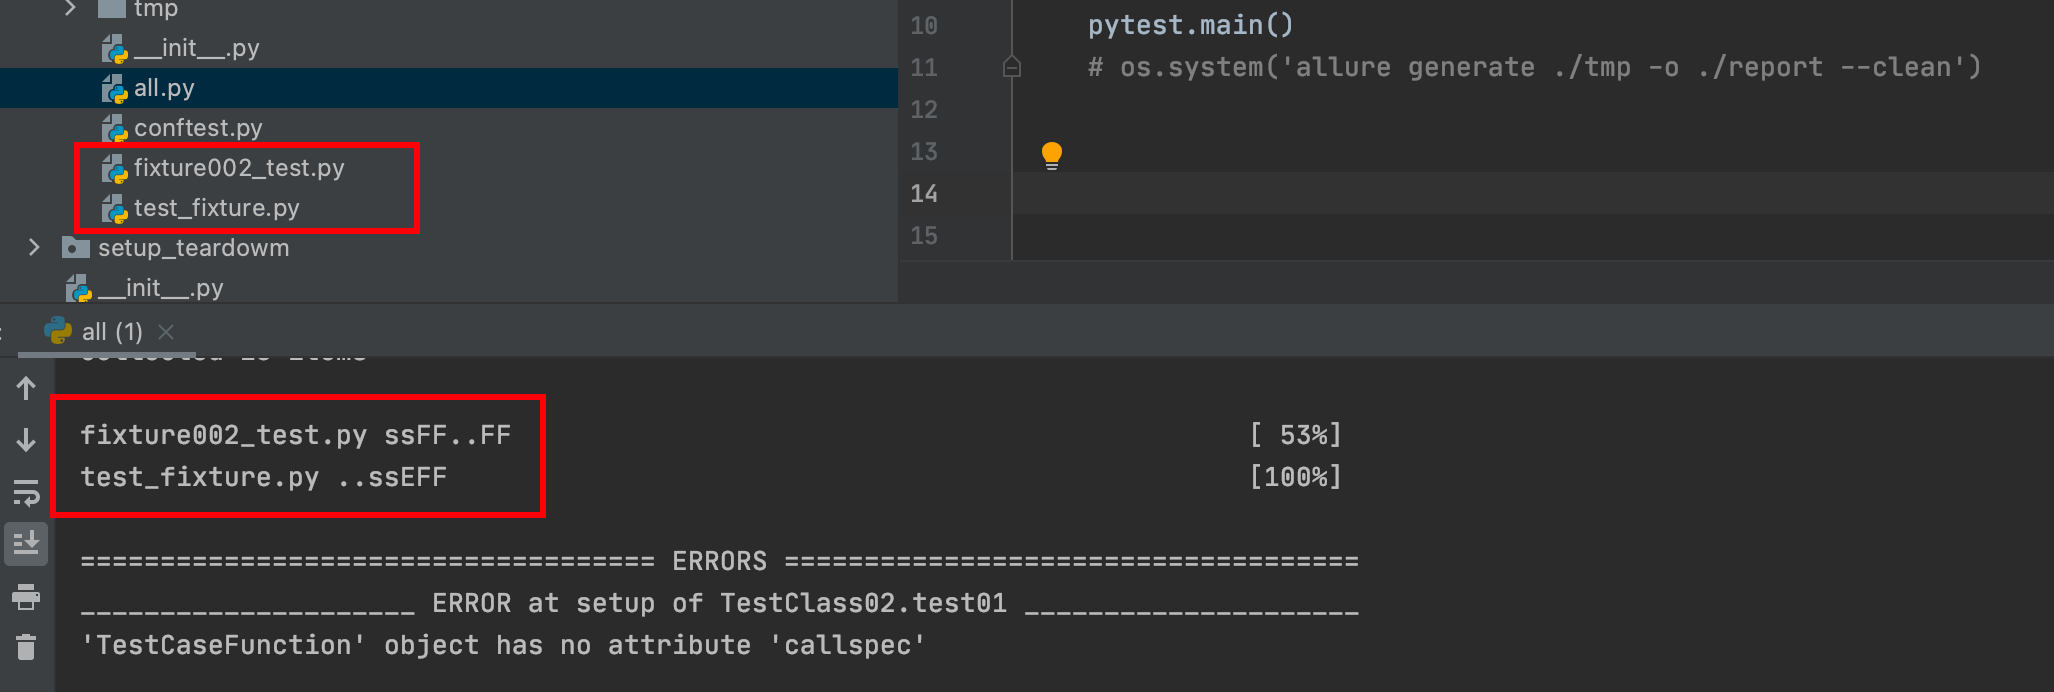Viewport: 2054px width, 692px height.
Task: Click the yellow lightbulb intention icon
Action: 1051,155
